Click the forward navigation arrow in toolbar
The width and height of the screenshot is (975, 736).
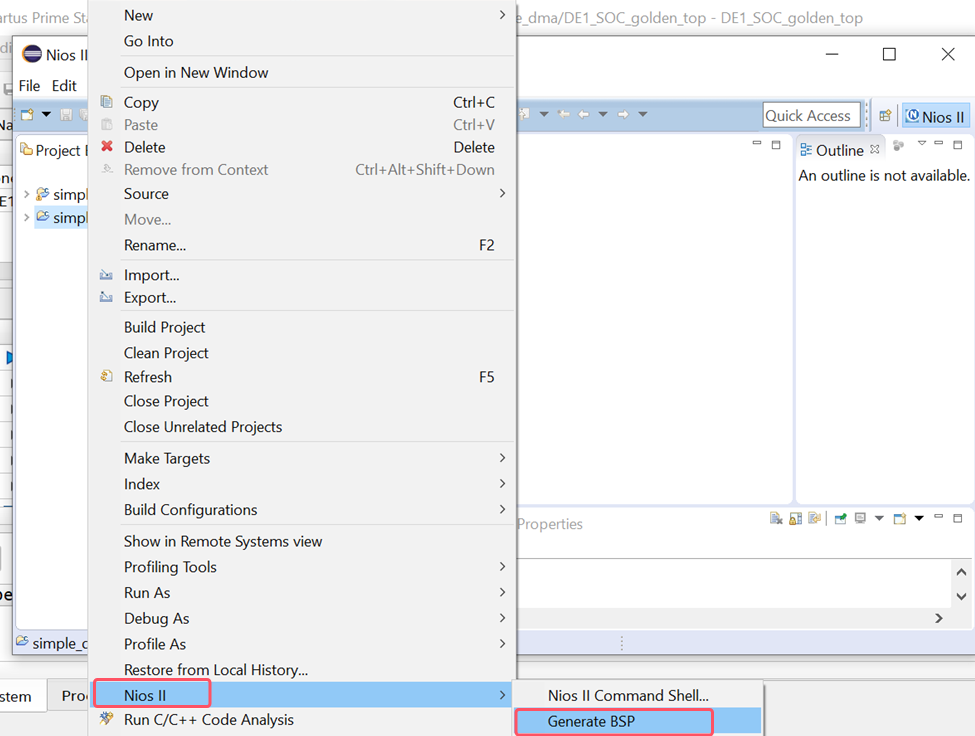pos(623,114)
